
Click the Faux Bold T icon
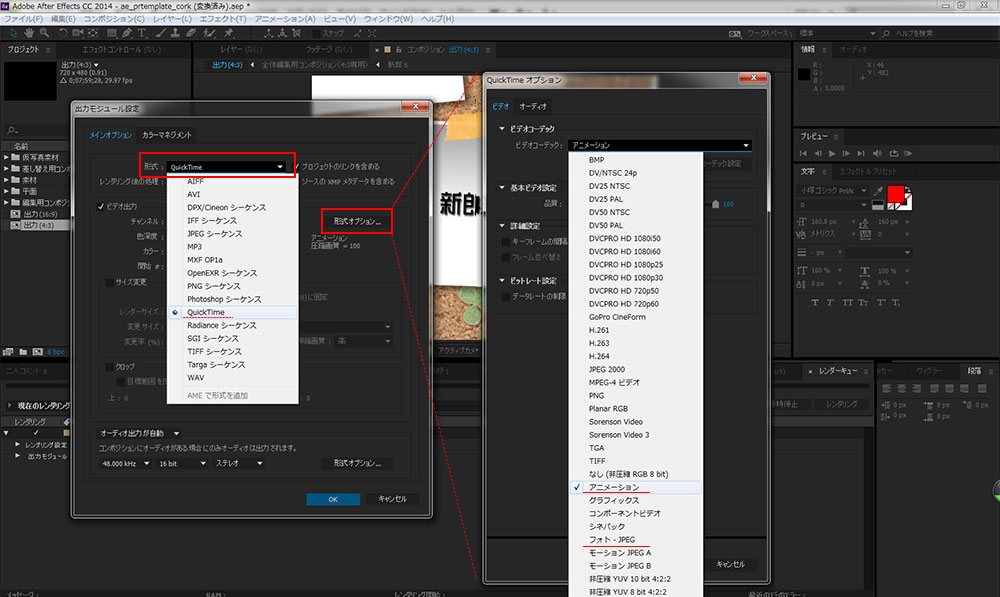[x=816, y=303]
